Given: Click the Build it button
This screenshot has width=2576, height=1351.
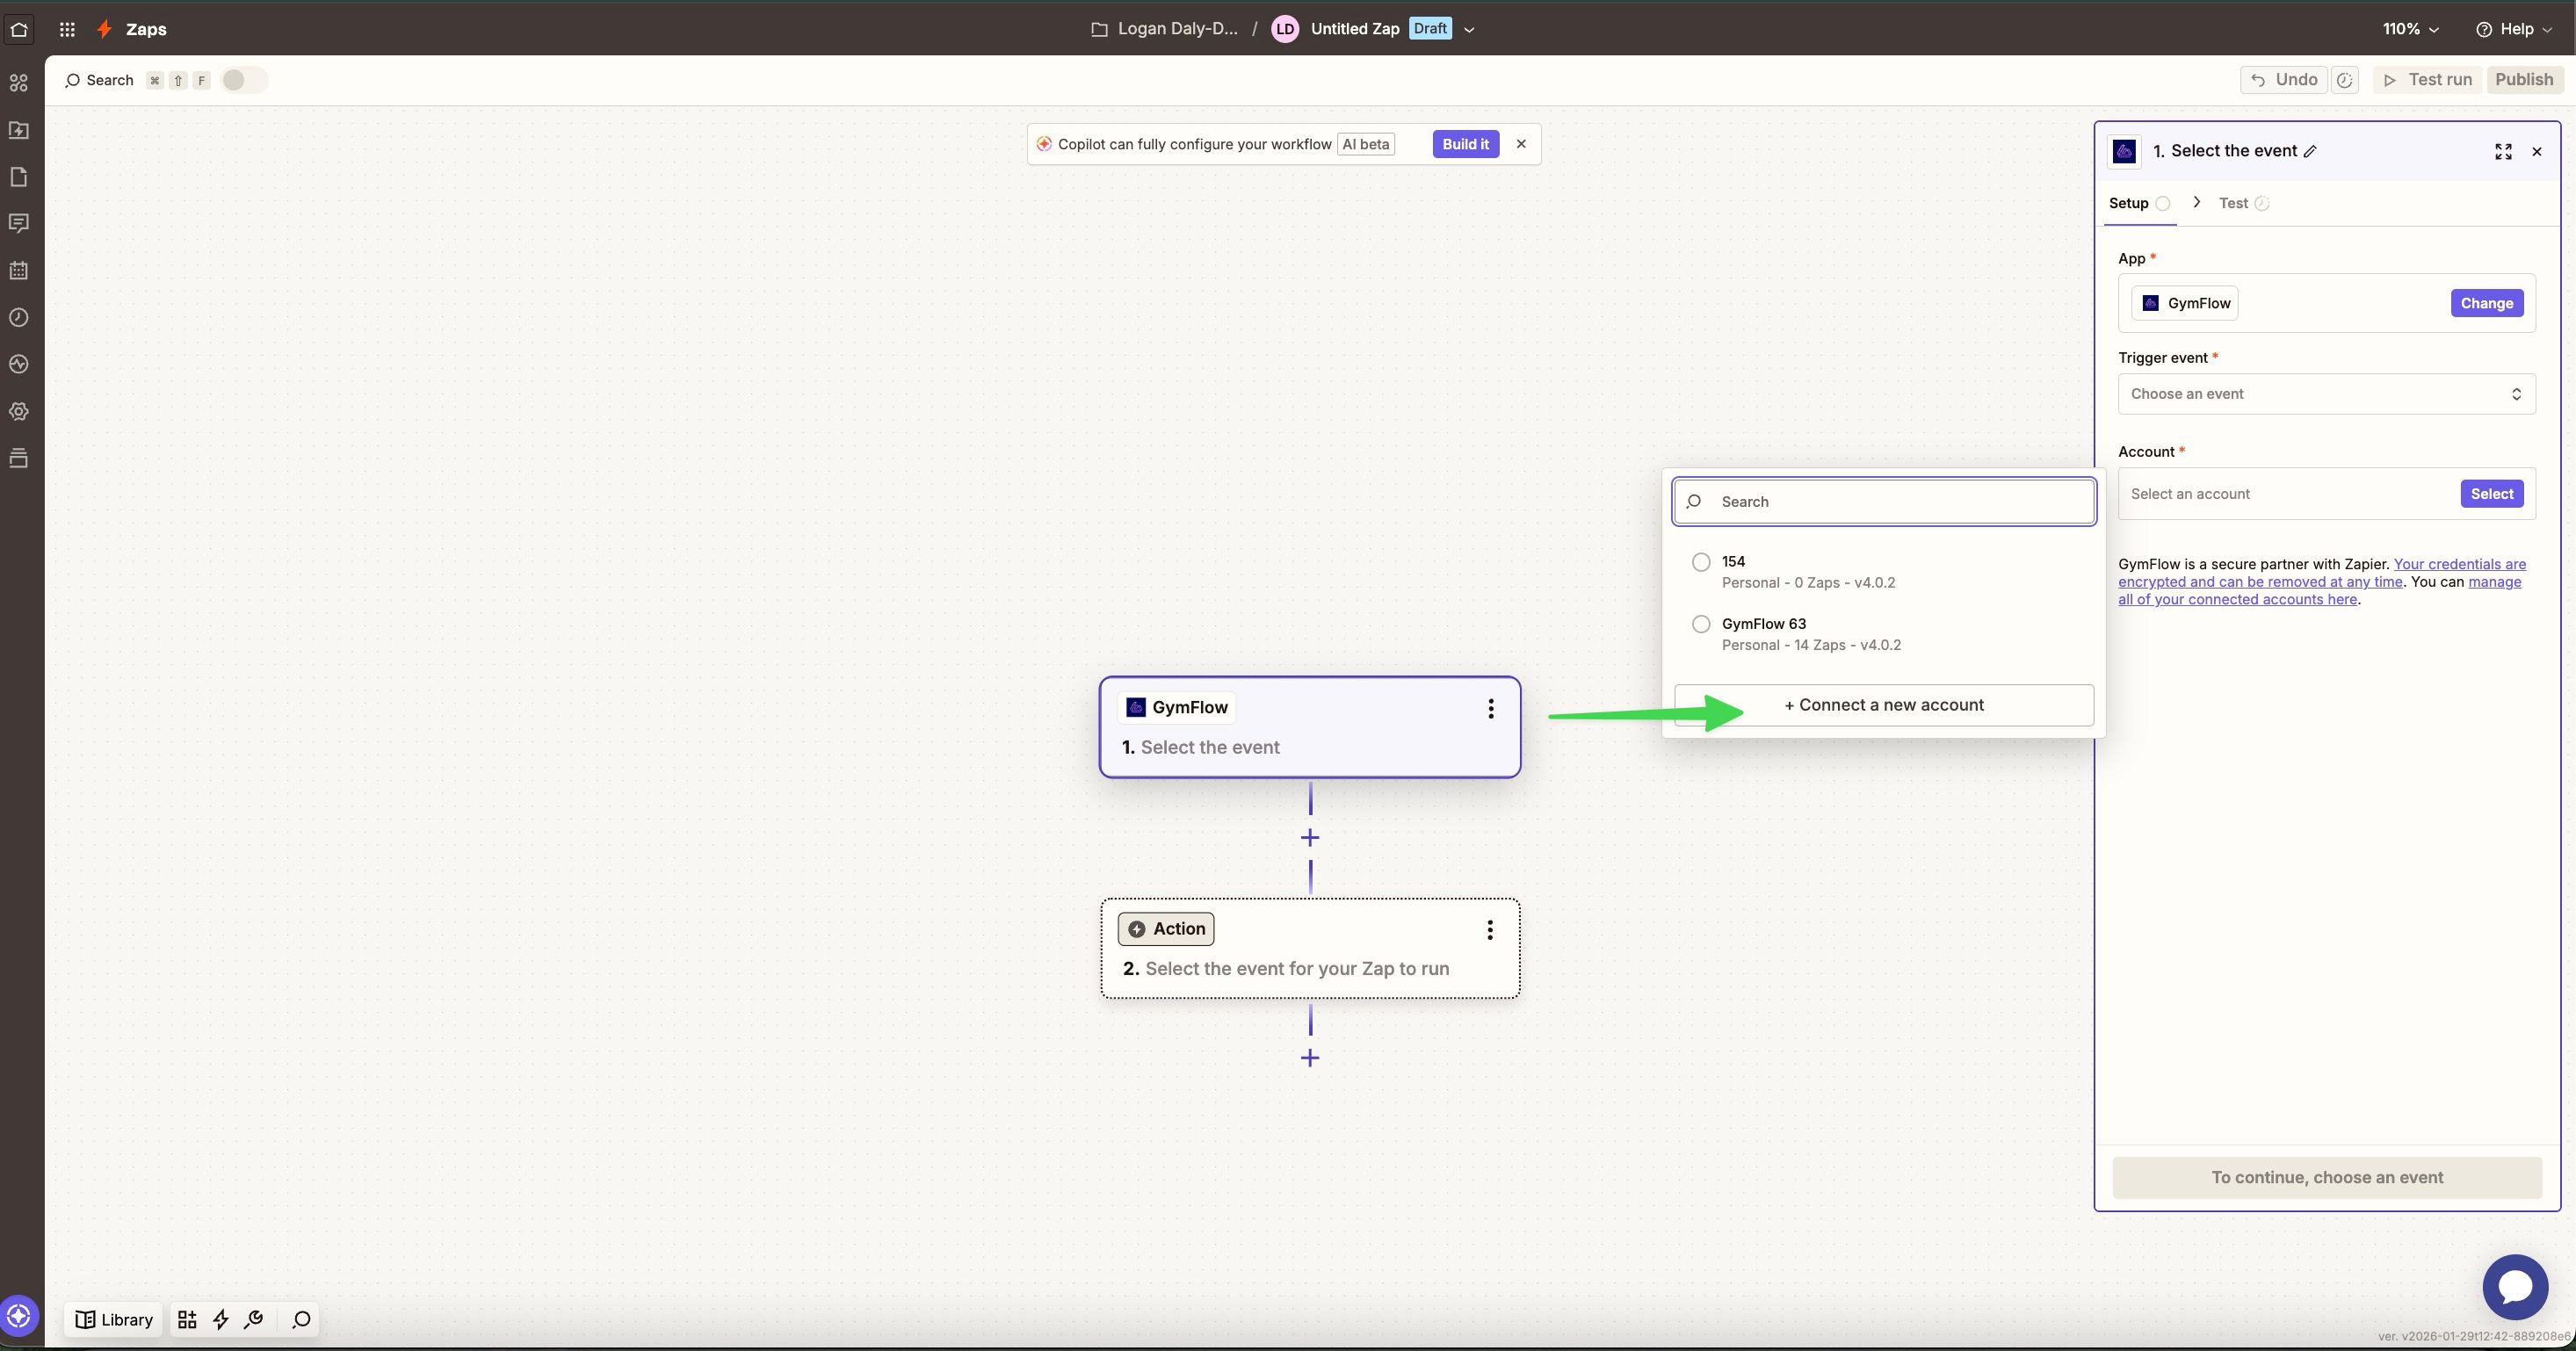Looking at the screenshot, I should click(x=1465, y=144).
